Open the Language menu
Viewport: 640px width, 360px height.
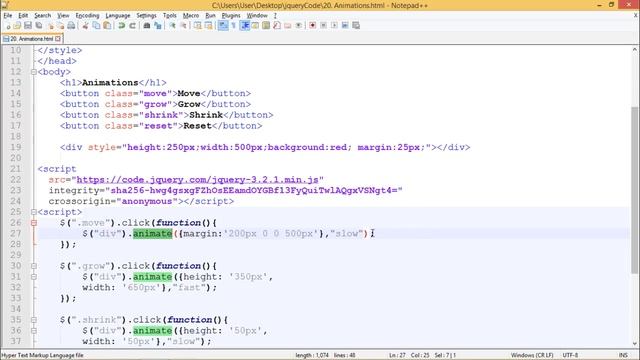118,16
